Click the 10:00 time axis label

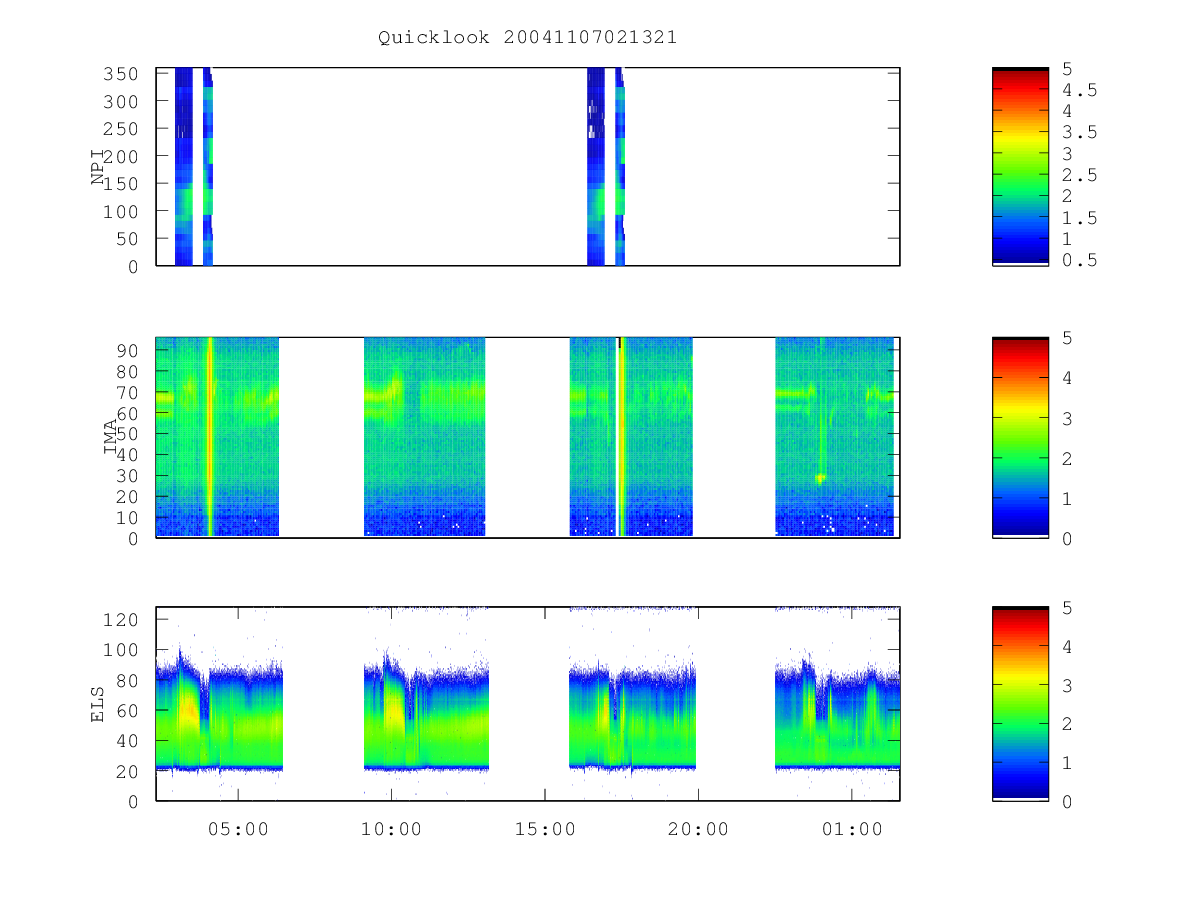[x=391, y=829]
